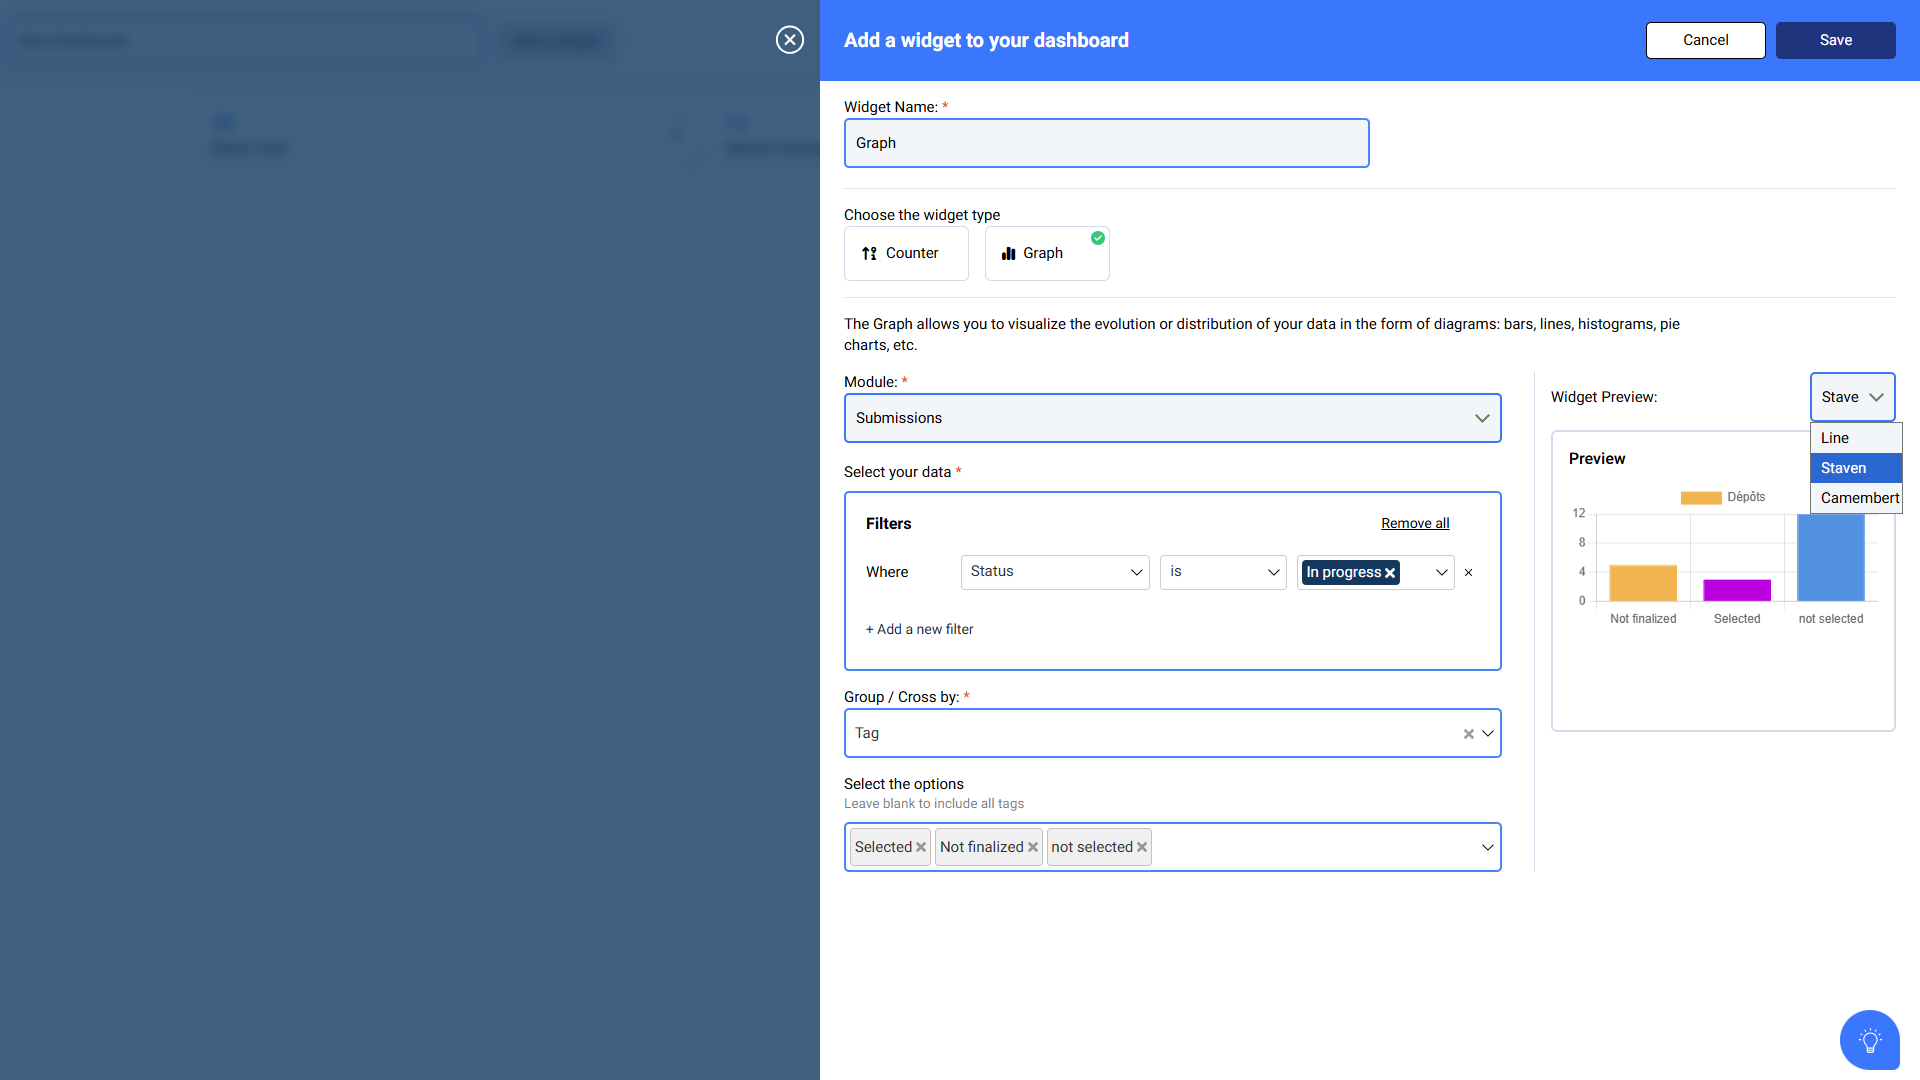
Task: Click the Save button
Action: pos(1835,40)
